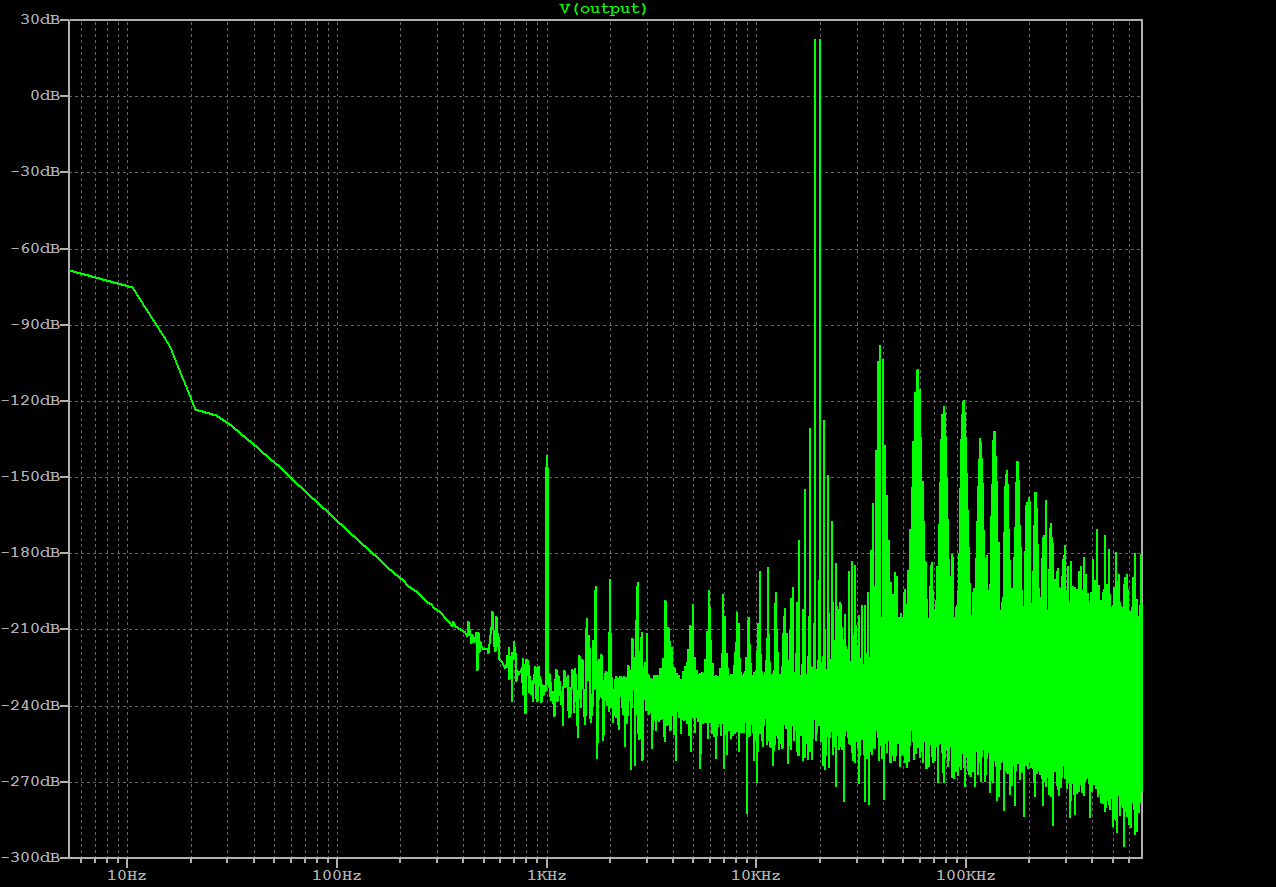Click the 0dB axis label
The height and width of the screenshot is (887, 1276).
[45, 95]
